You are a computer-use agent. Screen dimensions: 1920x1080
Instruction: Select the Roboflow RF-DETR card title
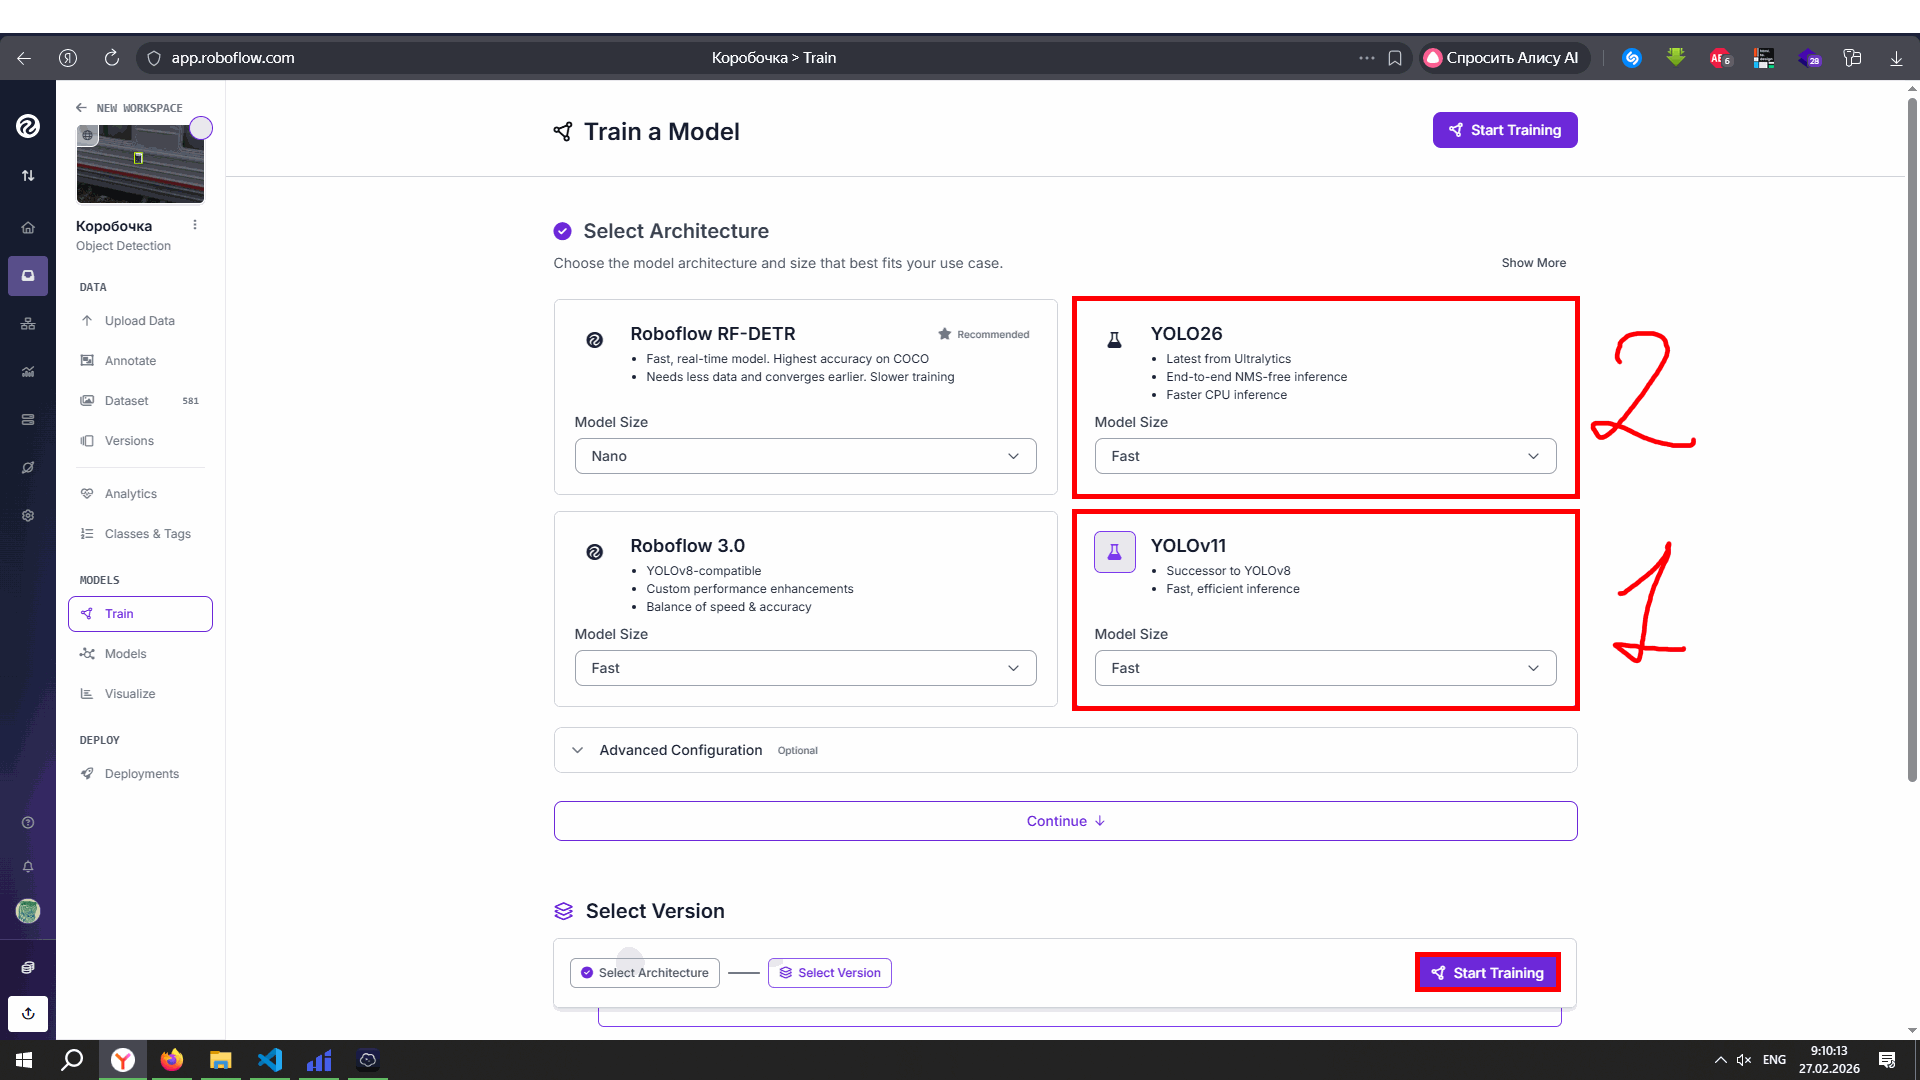coord(713,334)
